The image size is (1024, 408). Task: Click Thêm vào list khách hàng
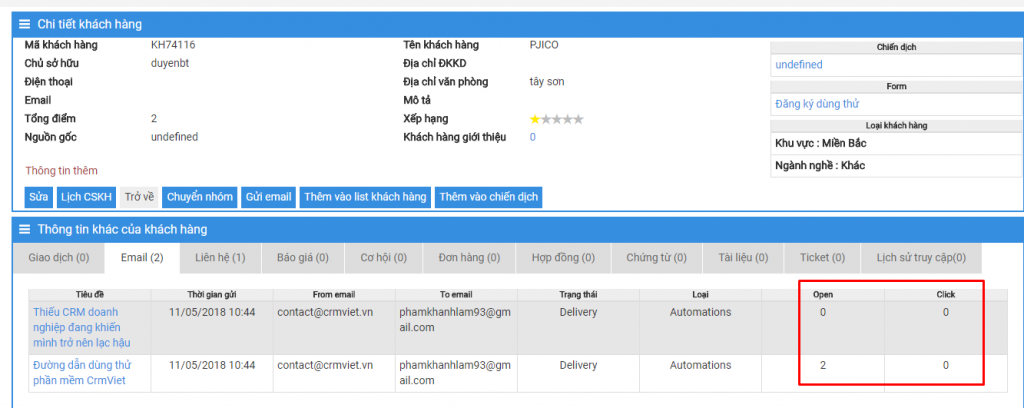[x=366, y=197]
